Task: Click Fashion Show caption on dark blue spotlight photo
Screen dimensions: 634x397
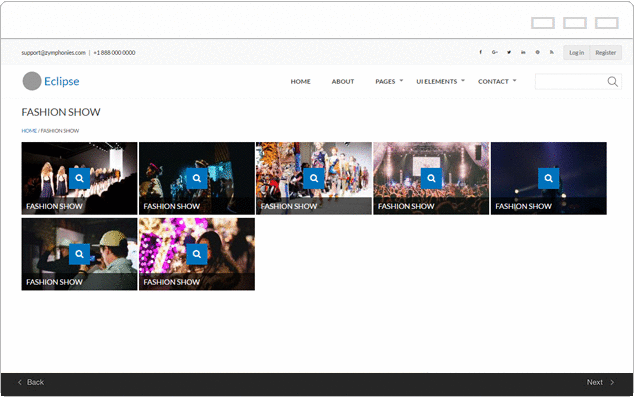Action: point(523,206)
